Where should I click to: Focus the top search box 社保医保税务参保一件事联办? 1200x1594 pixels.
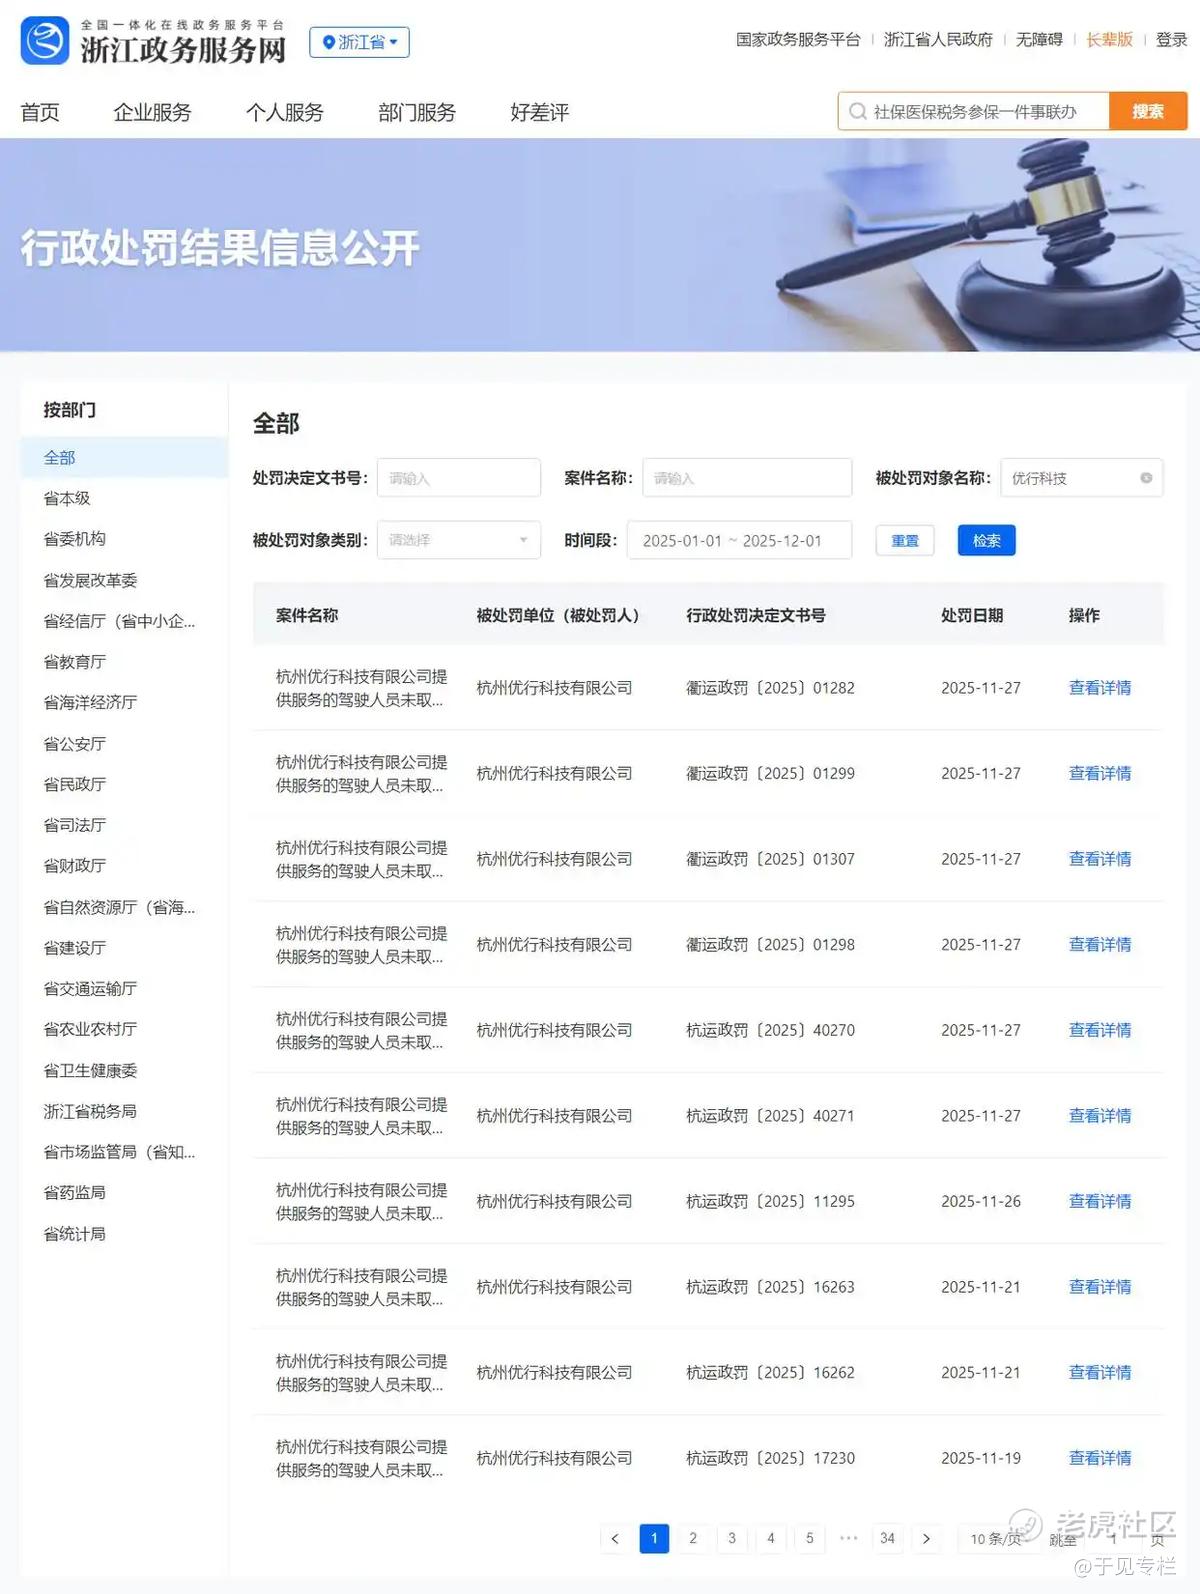click(974, 111)
